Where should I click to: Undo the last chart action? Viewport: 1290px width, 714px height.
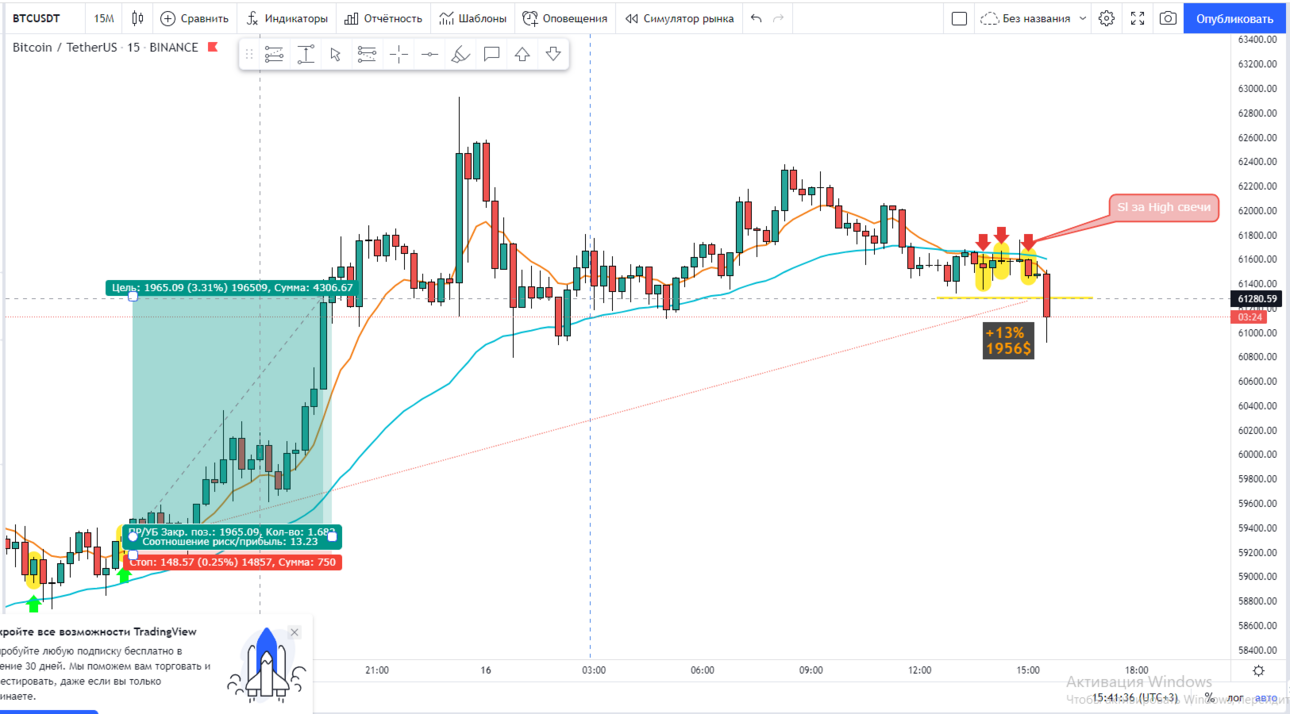756,18
